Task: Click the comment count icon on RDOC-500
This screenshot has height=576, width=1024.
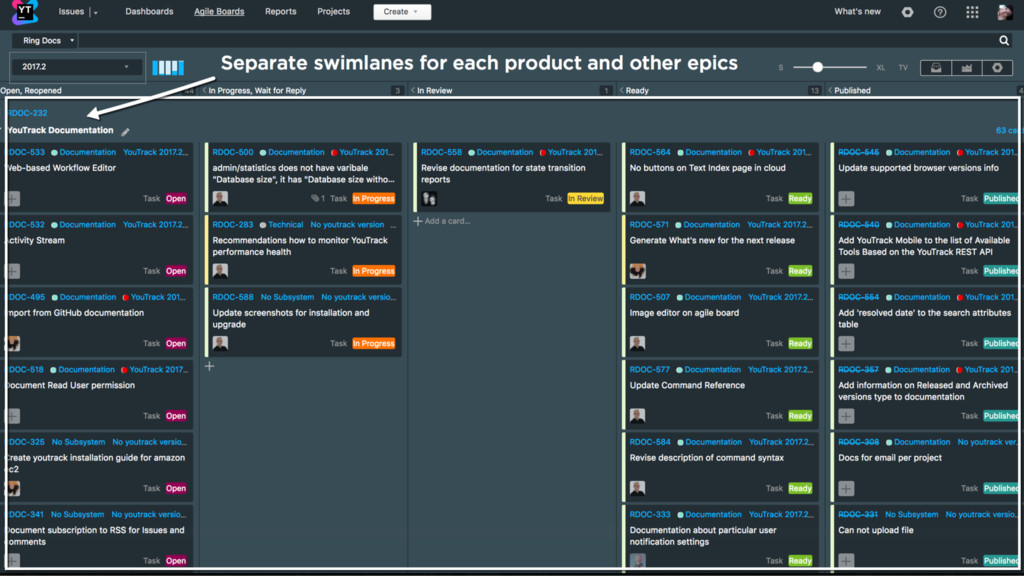Action: (x=318, y=198)
